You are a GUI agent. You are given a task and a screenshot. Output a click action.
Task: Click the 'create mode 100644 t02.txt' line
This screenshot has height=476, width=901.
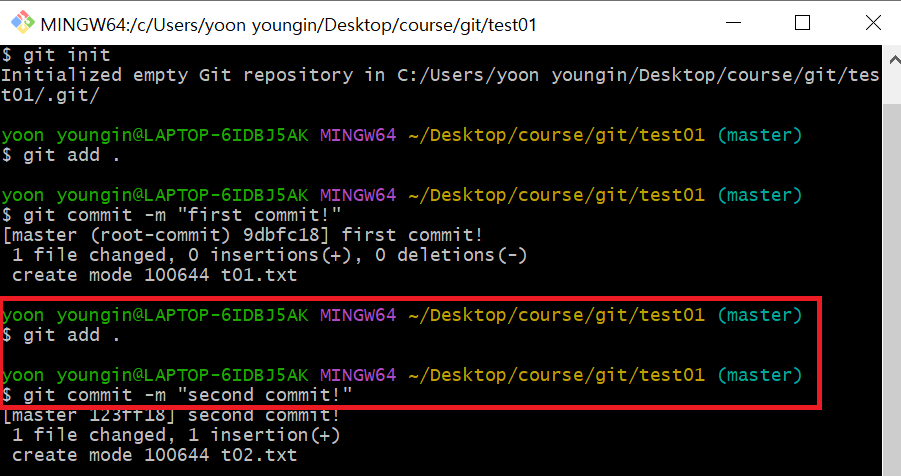coord(154,455)
